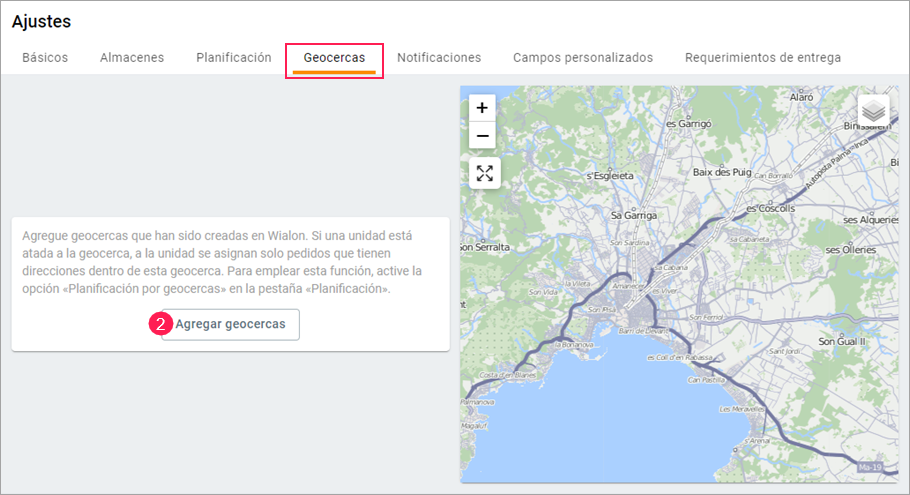Screen dimensions: 910x495
Task: Select the Geocercas tab
Action: (x=334, y=58)
